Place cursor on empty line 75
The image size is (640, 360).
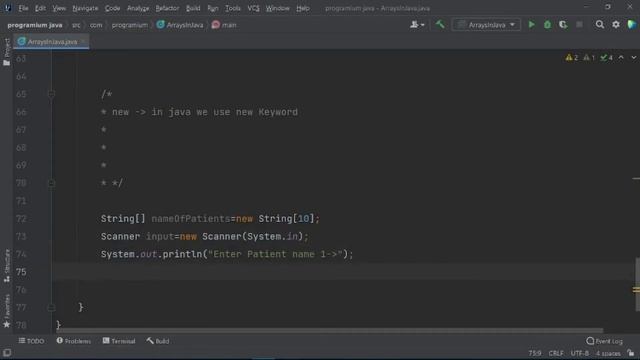[343, 272]
